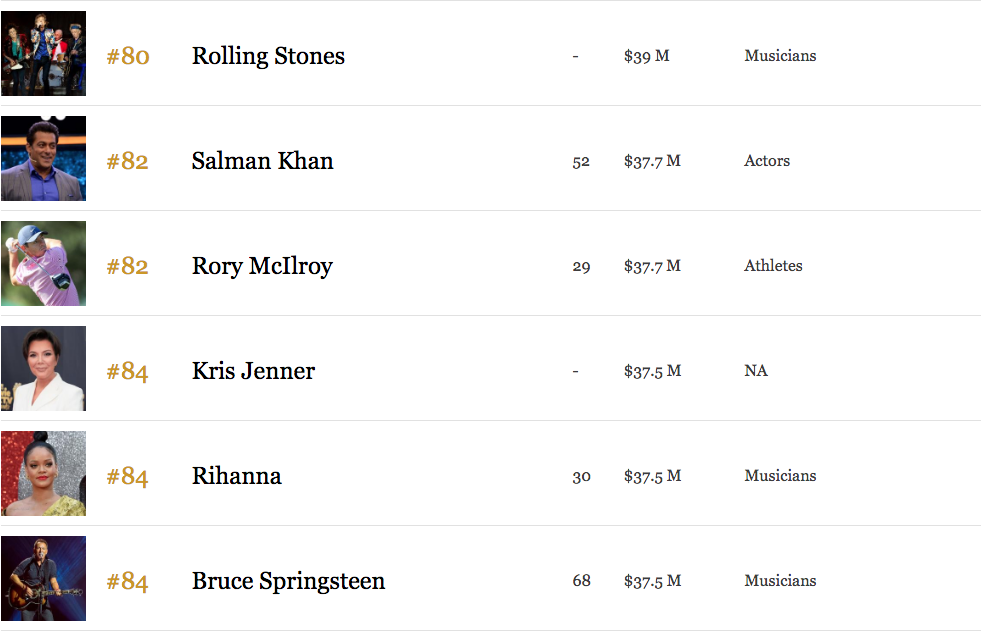Select the Athletes category for Rory McIlroy
Image resolution: width=983 pixels, height=632 pixels.
pyautogui.click(x=773, y=266)
